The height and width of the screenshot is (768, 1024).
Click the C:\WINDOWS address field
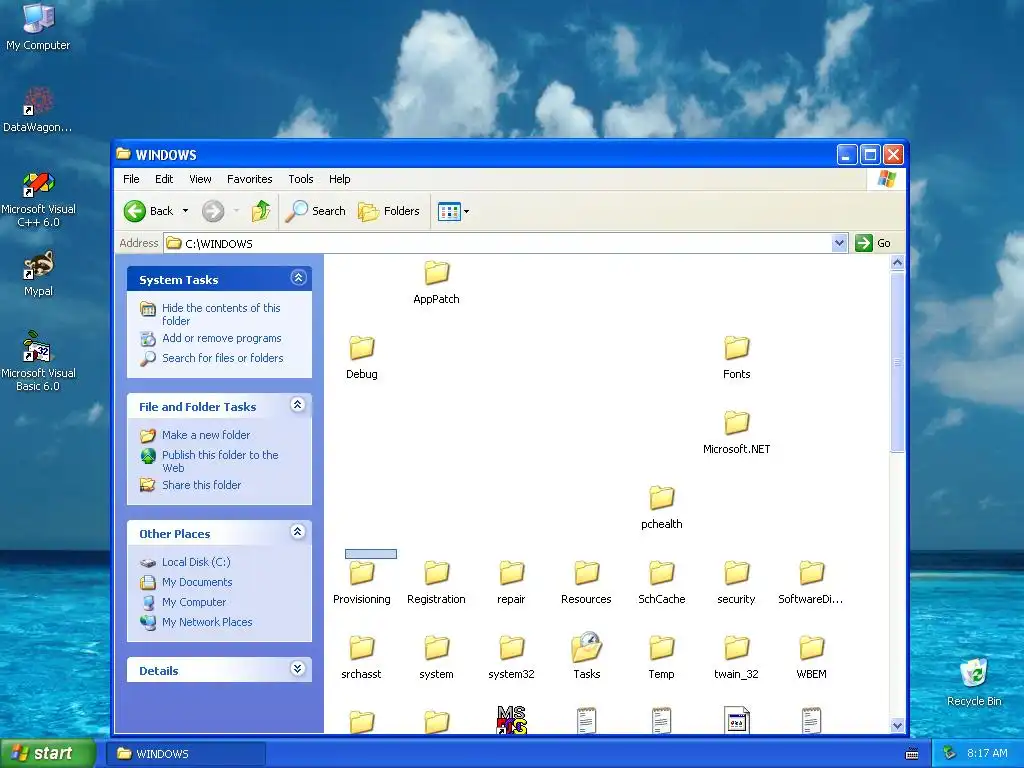(498, 243)
